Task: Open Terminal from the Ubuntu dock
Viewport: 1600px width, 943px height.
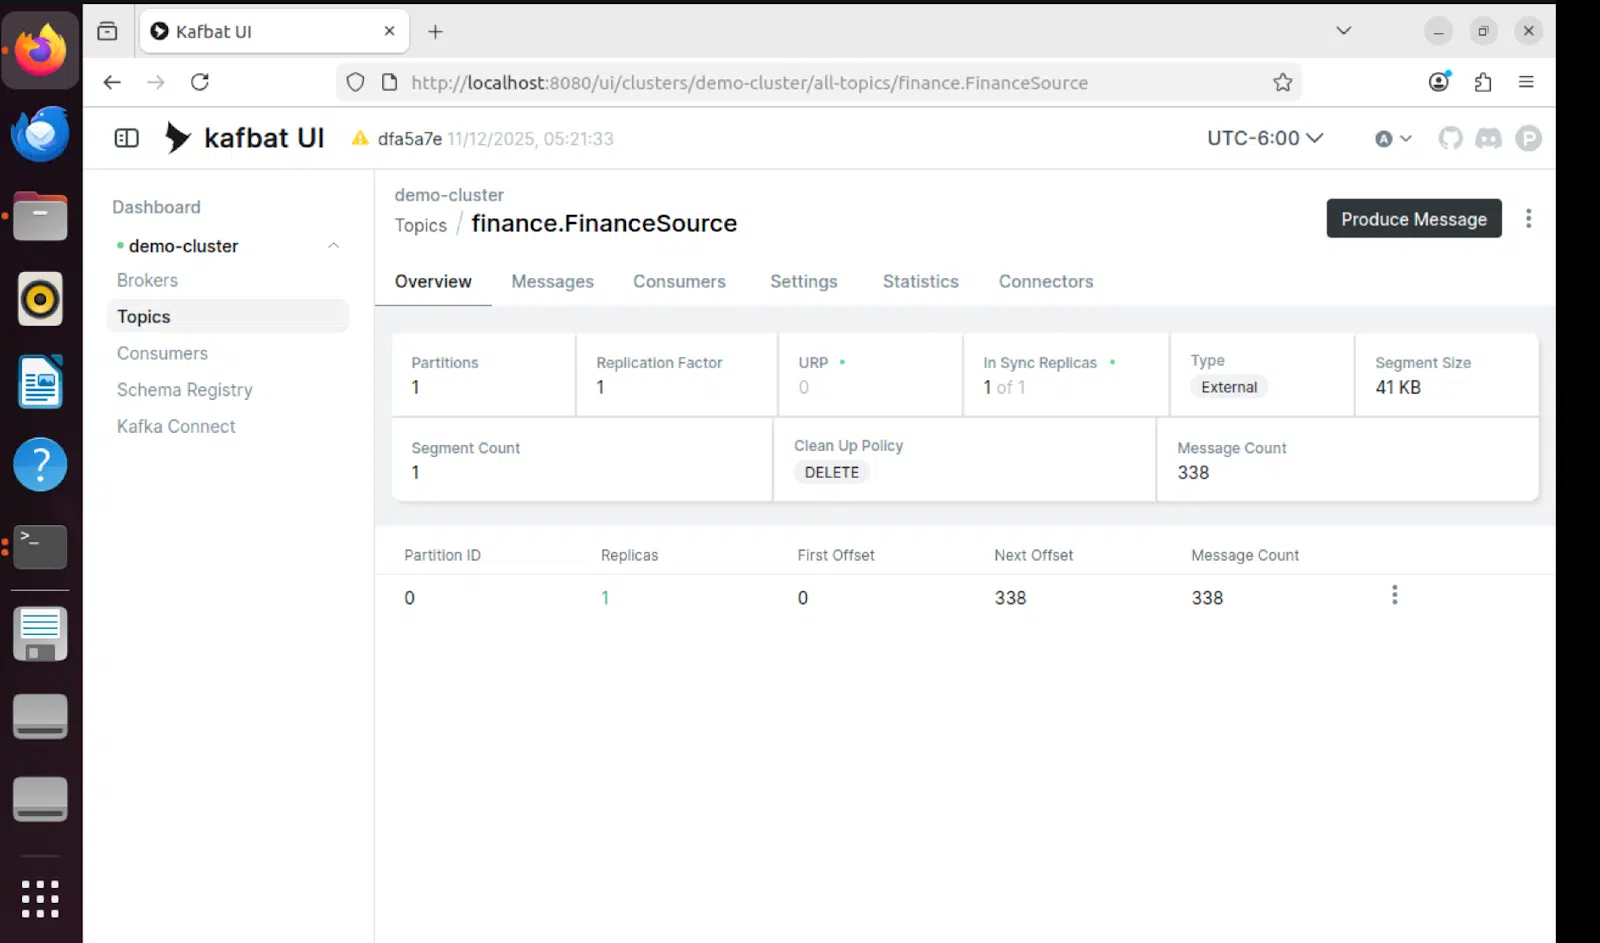Action: pos(40,547)
